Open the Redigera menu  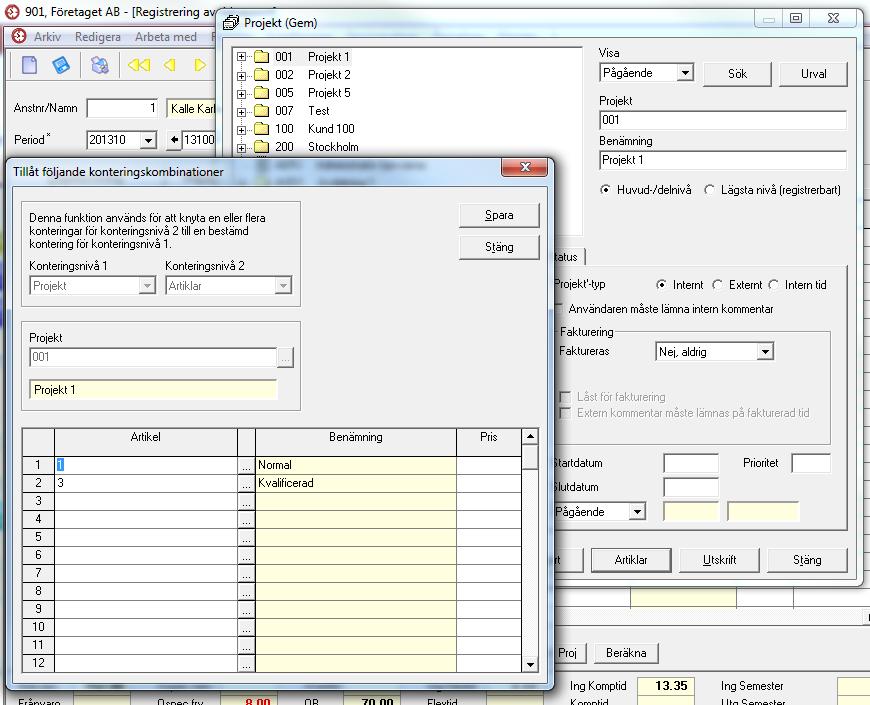(98, 37)
